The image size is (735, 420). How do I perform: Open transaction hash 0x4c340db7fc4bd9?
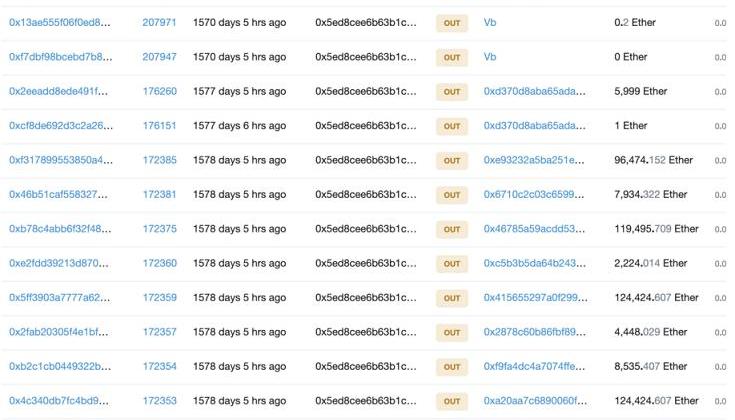pyautogui.click(x=60, y=401)
